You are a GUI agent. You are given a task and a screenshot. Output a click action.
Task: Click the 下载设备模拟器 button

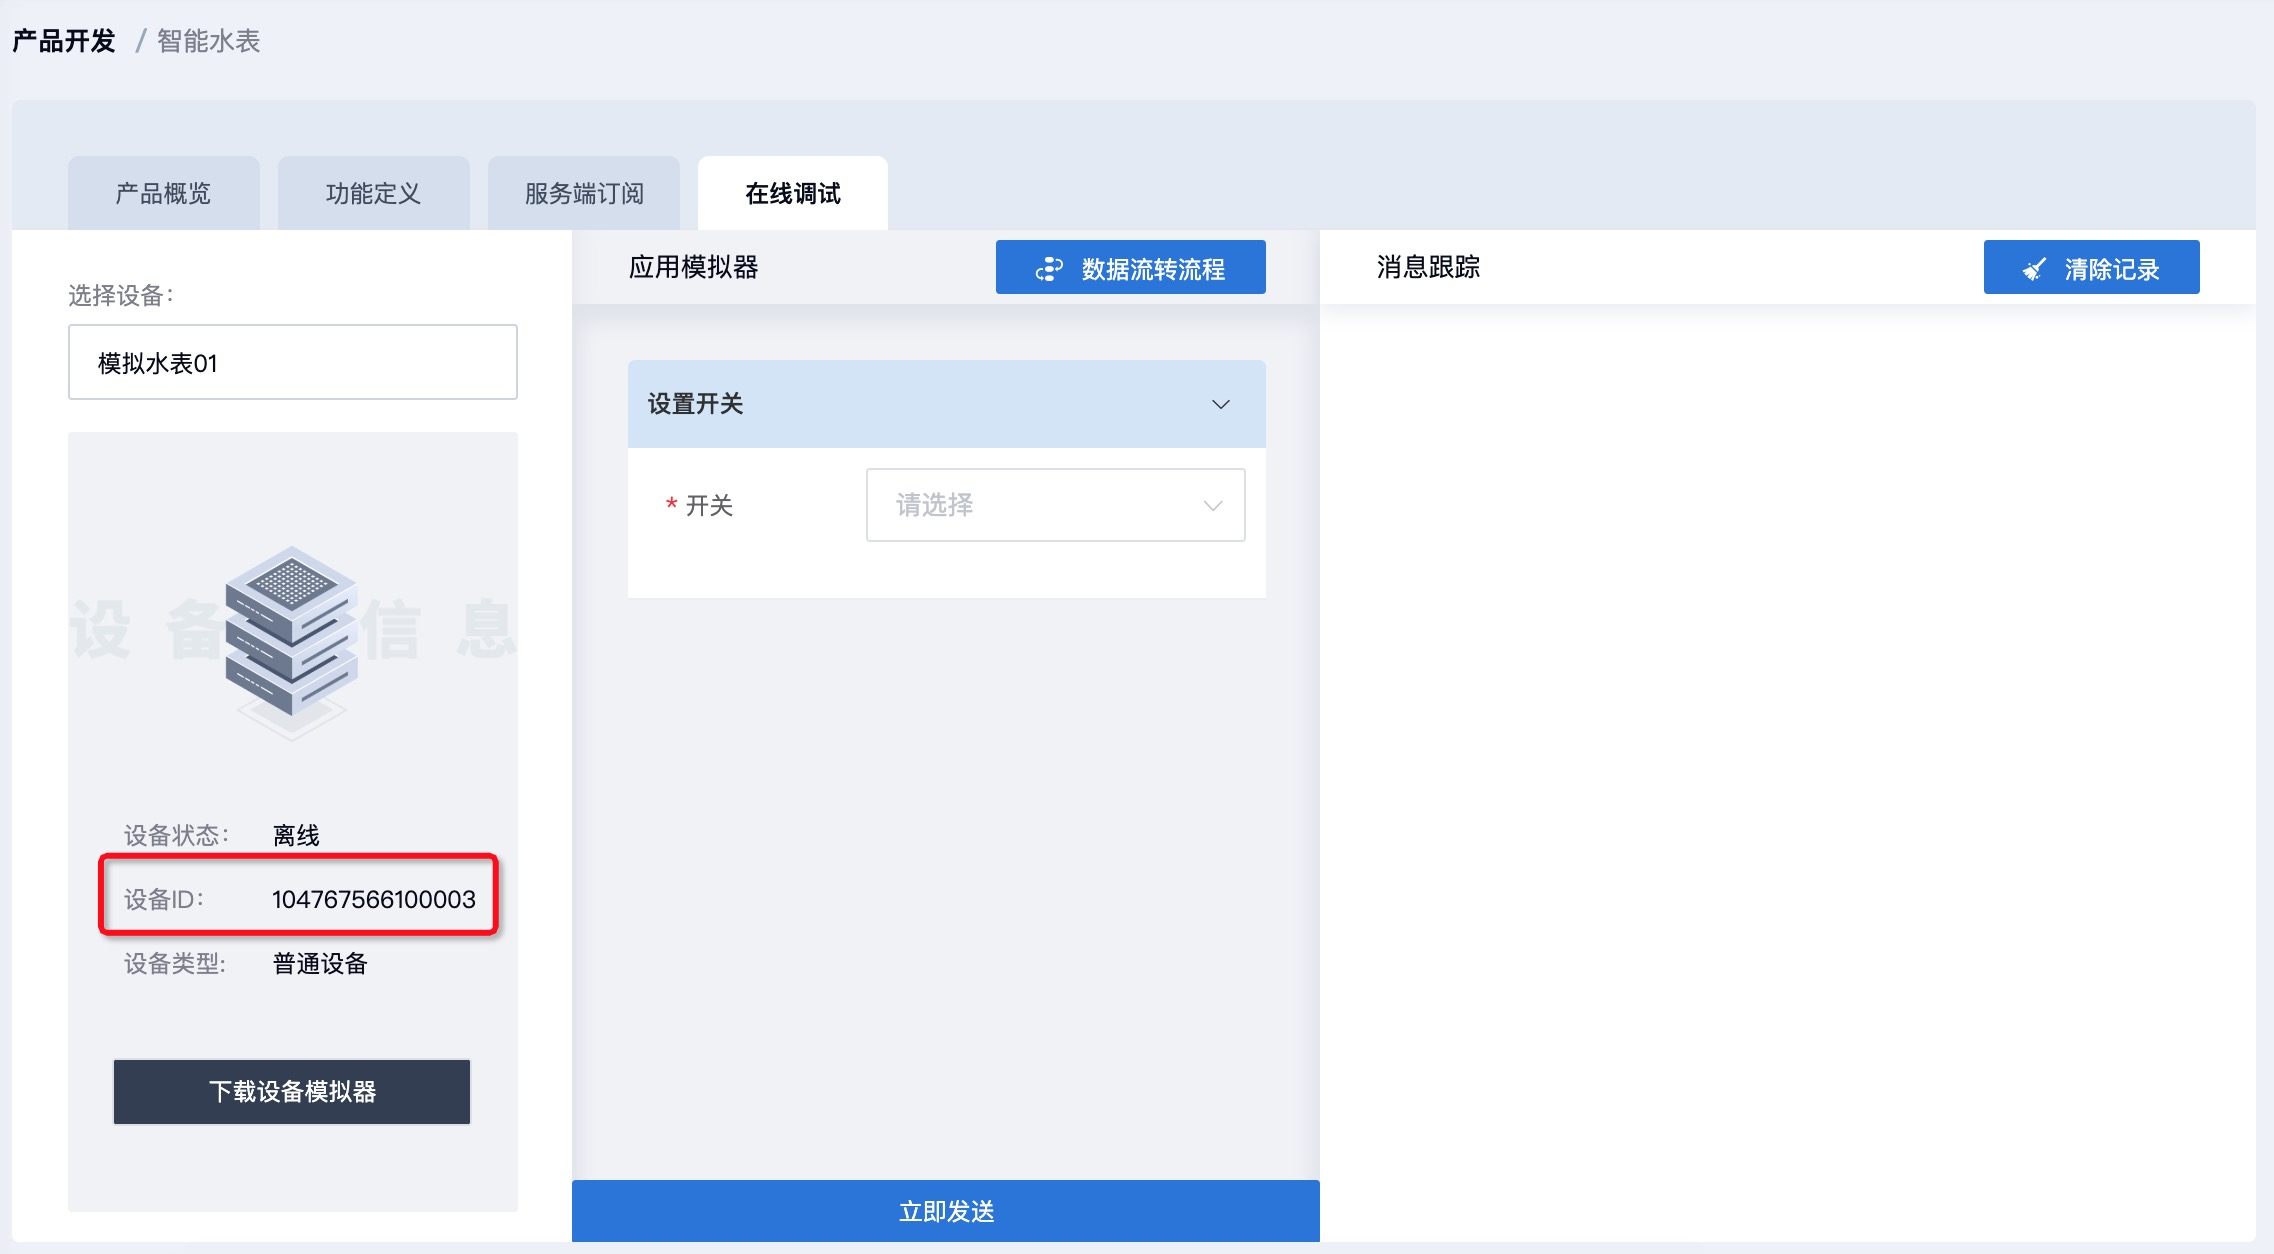tap(291, 1091)
